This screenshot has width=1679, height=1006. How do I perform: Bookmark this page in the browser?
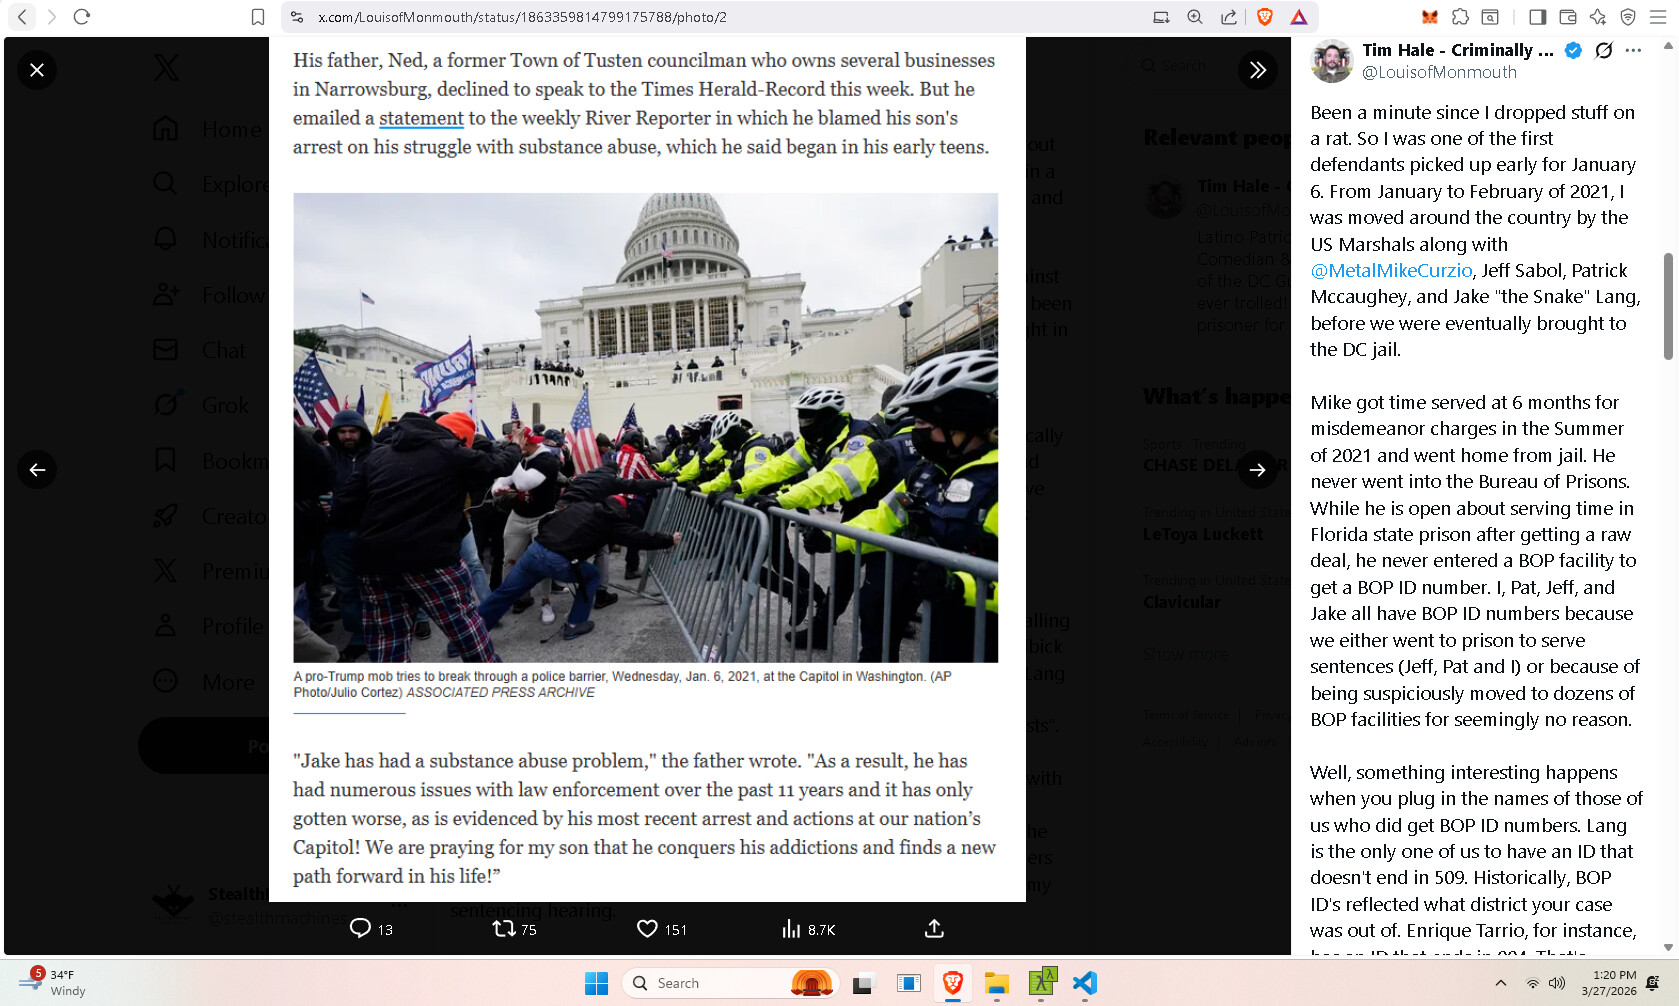[257, 17]
